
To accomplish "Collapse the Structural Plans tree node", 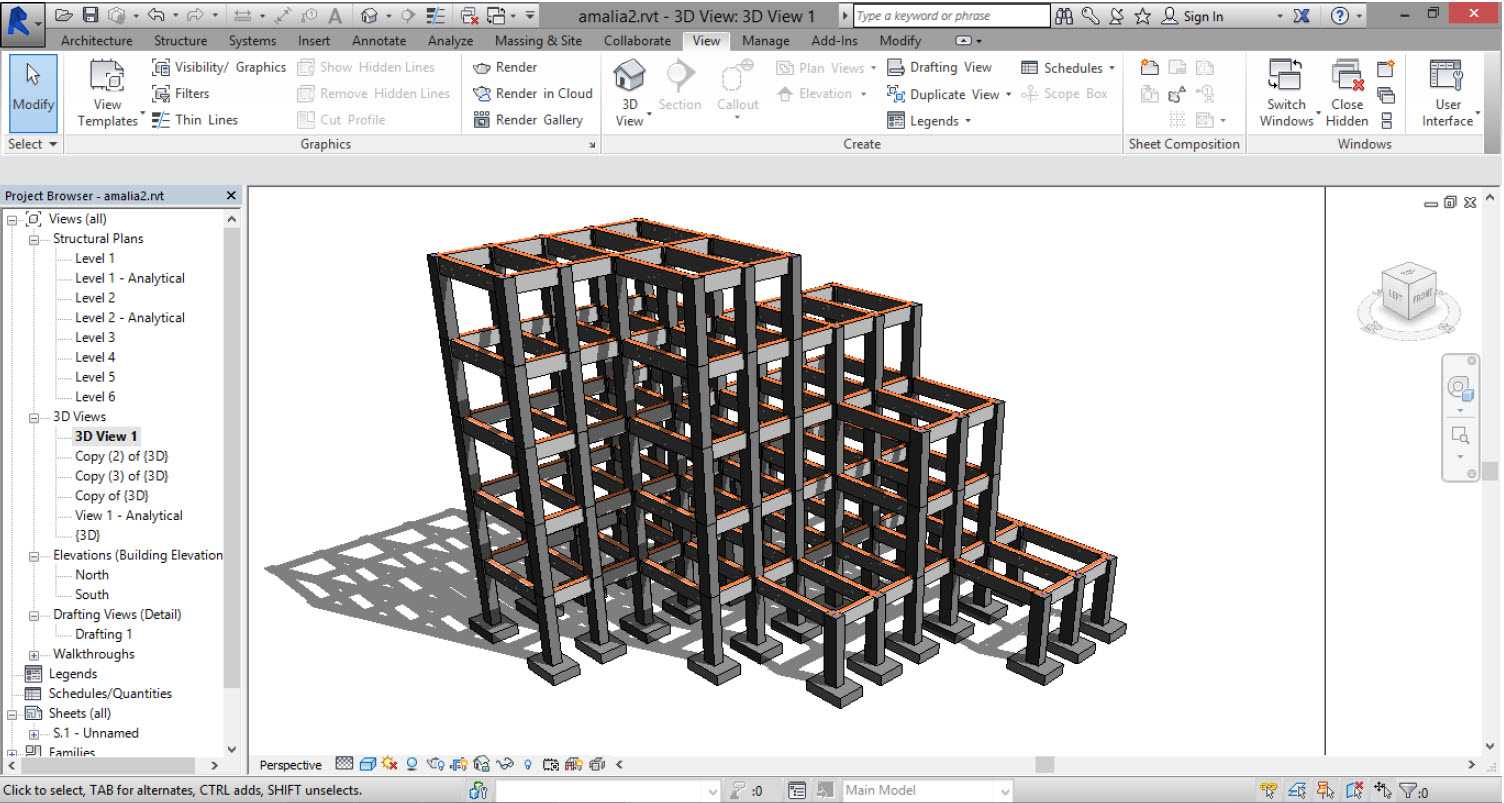I will pyautogui.click(x=34, y=239).
